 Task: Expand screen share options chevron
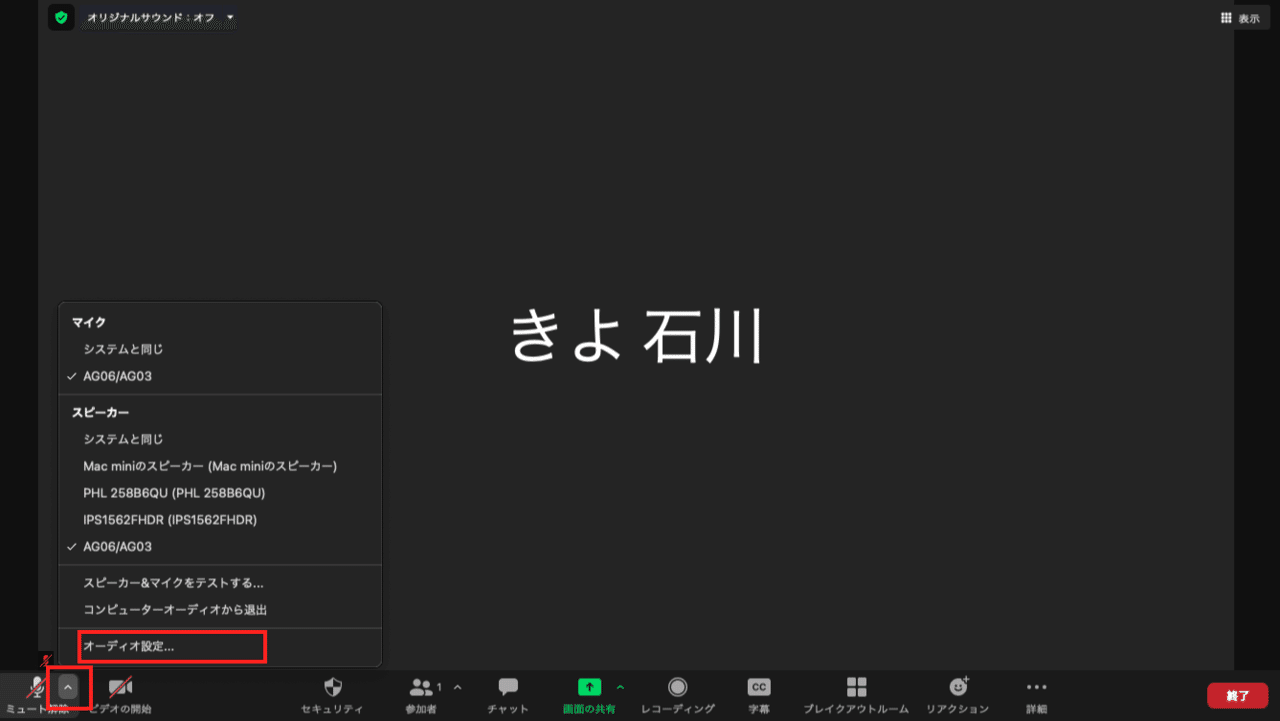[x=620, y=687]
